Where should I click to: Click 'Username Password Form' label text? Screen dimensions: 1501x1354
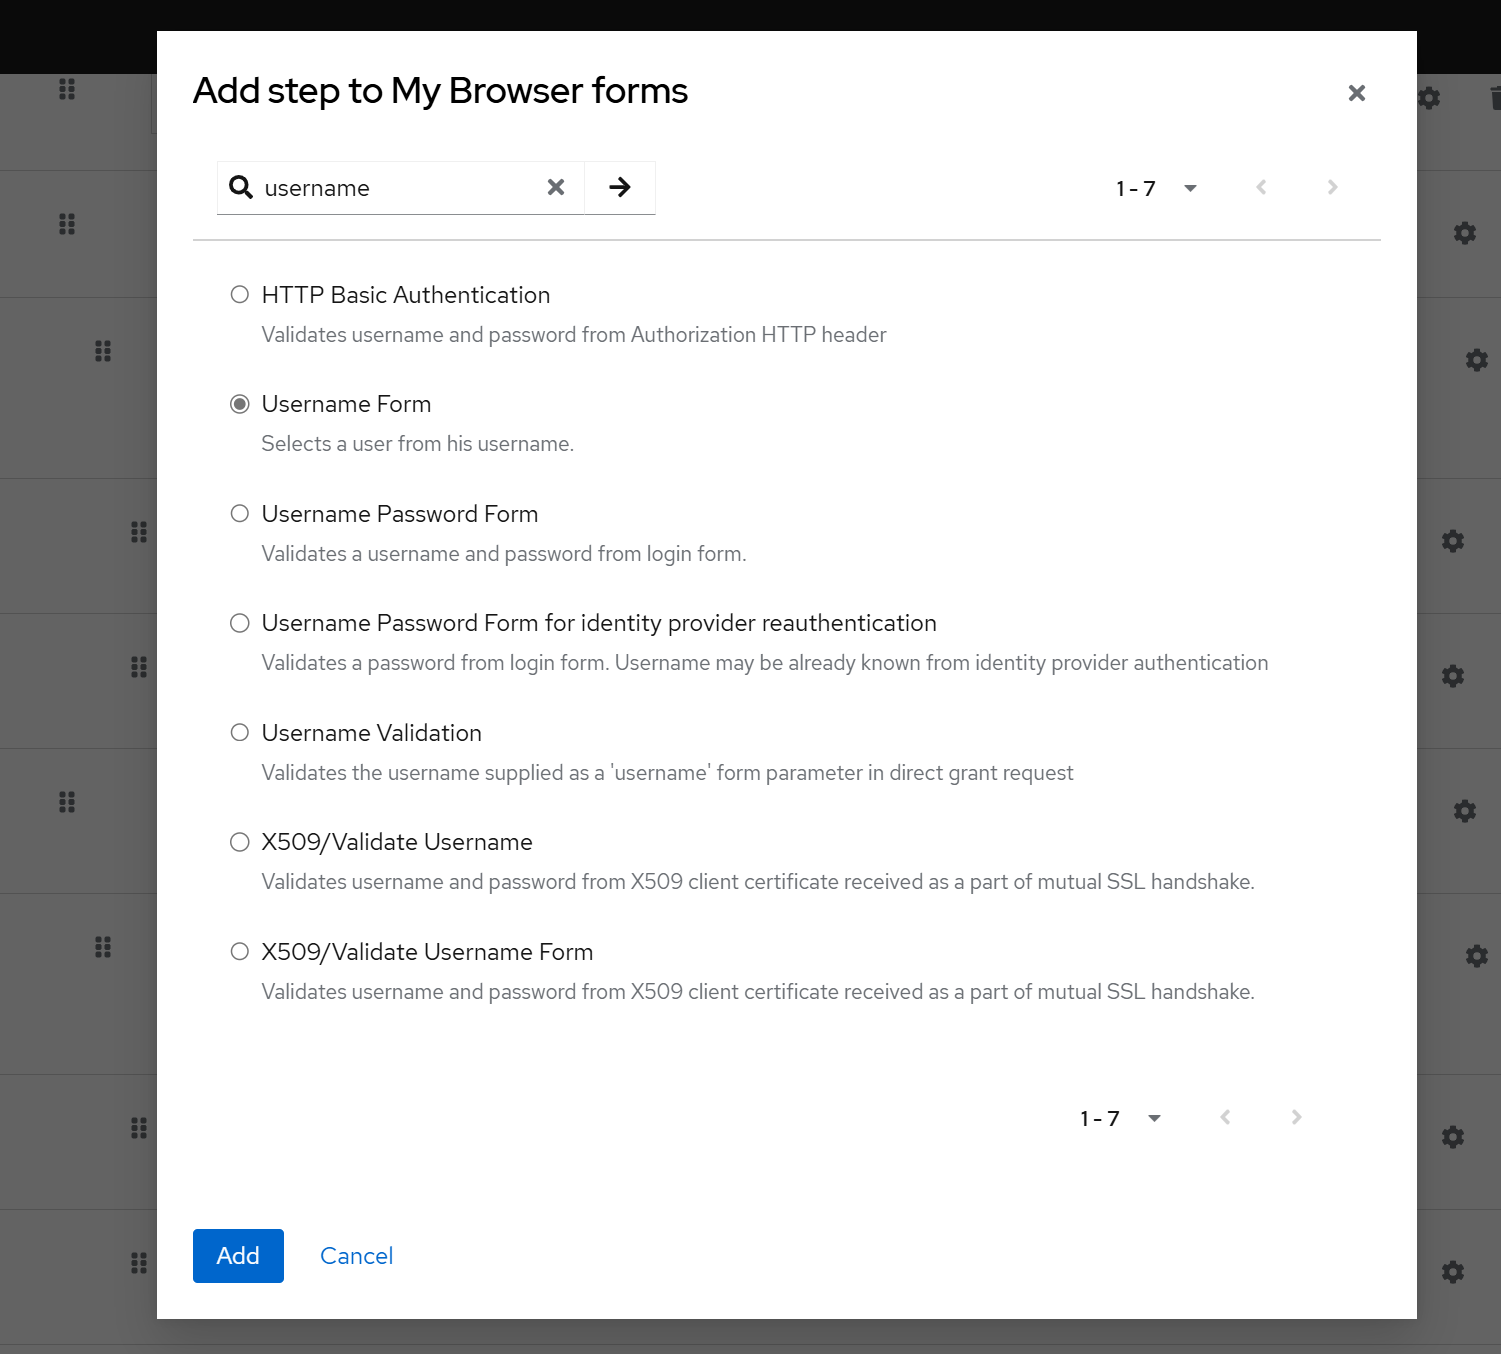click(x=400, y=514)
